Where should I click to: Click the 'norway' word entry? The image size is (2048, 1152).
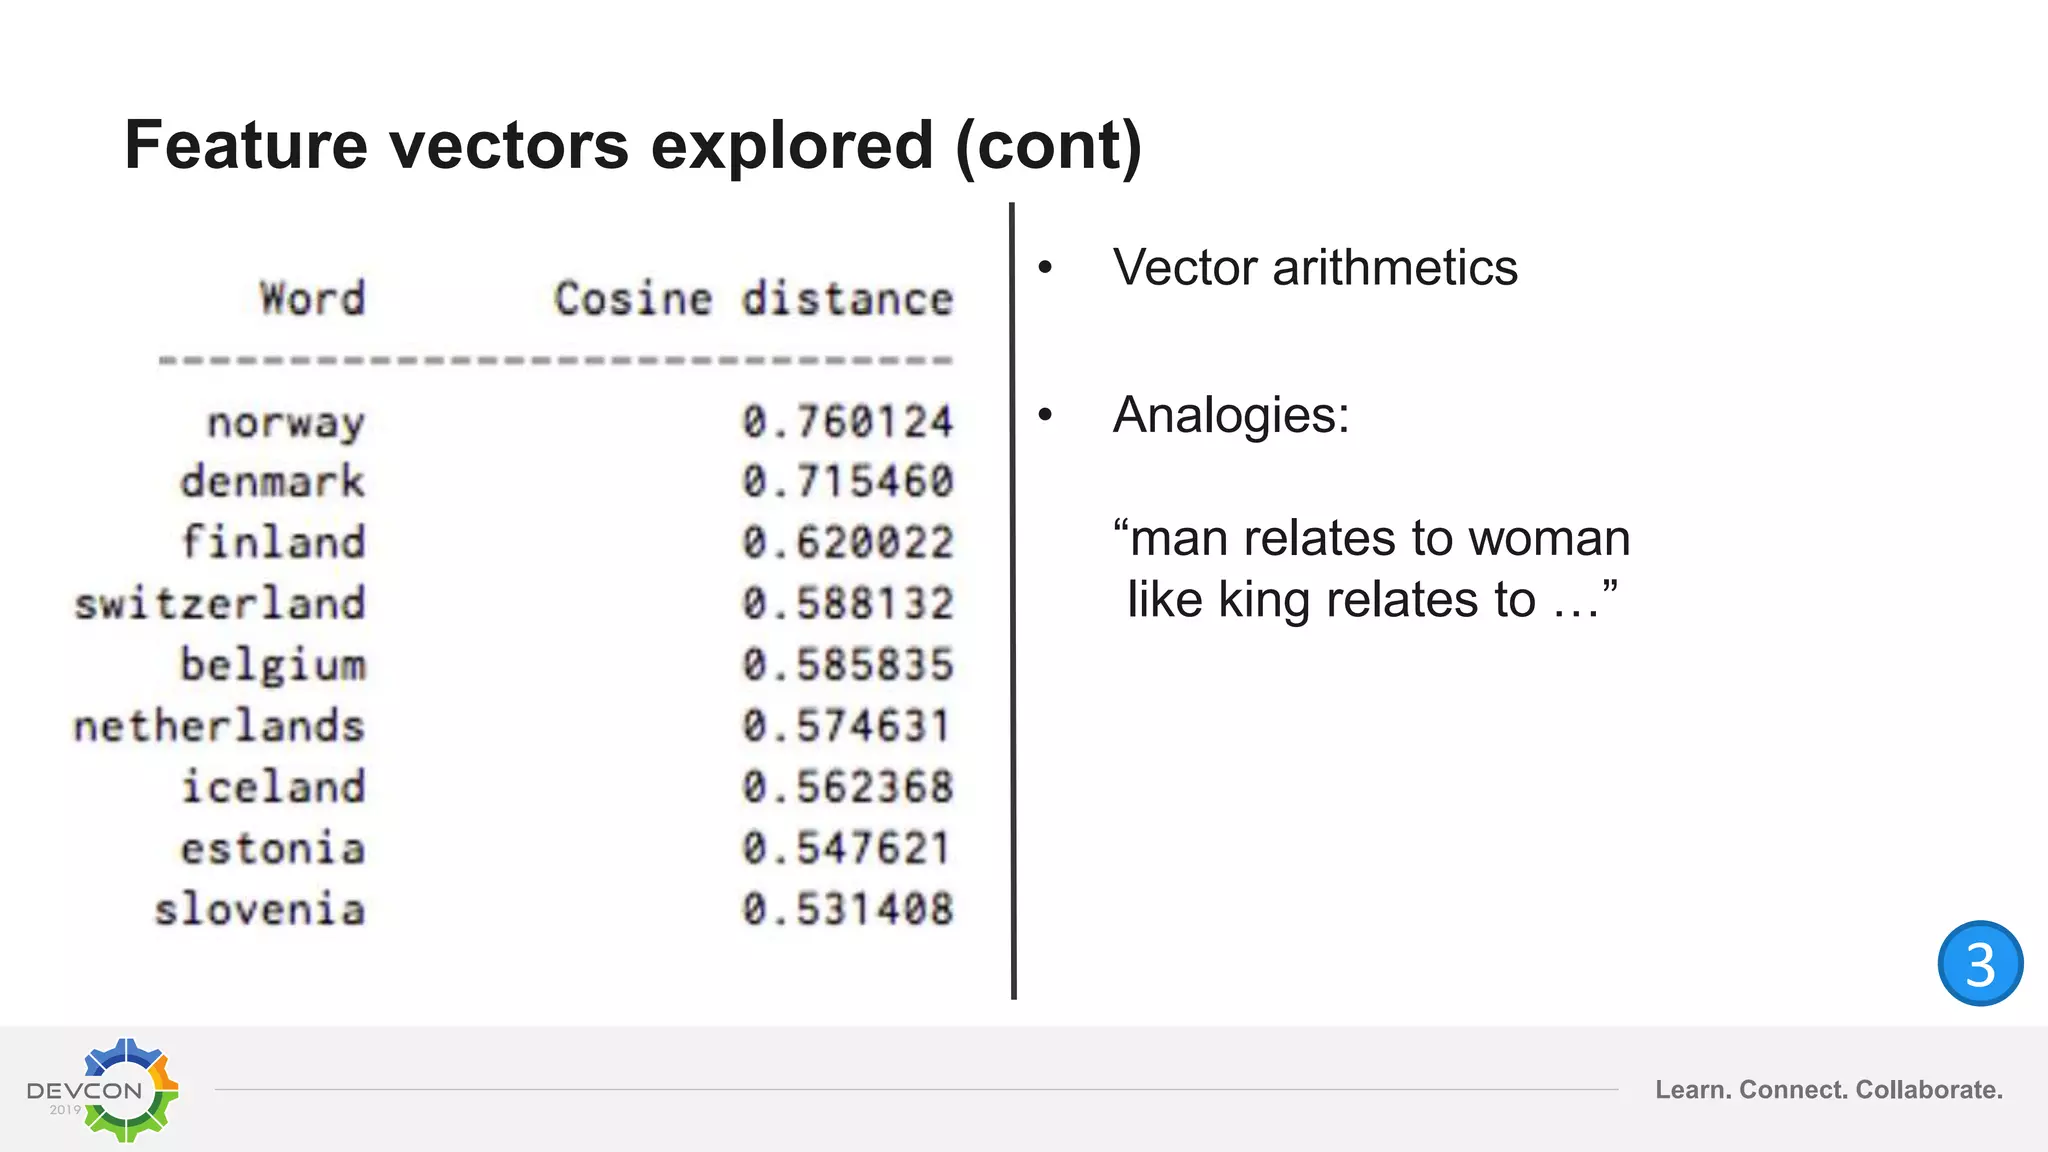pos(286,423)
